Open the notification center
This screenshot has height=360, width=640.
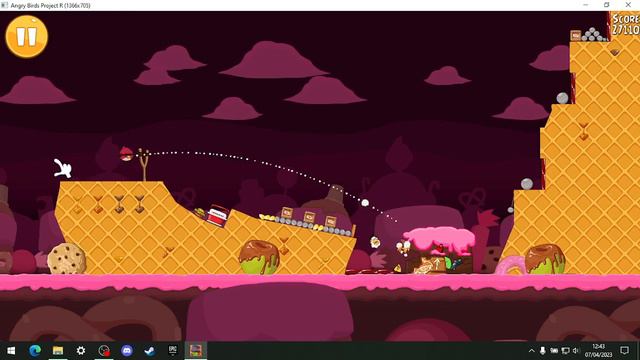pos(624,351)
